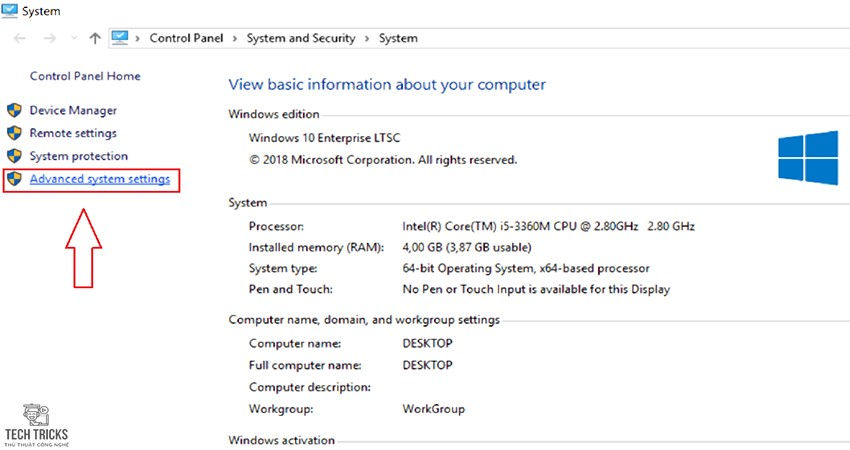Click the shield icon beside System protection
The height and width of the screenshot is (450, 850).
click(14, 156)
